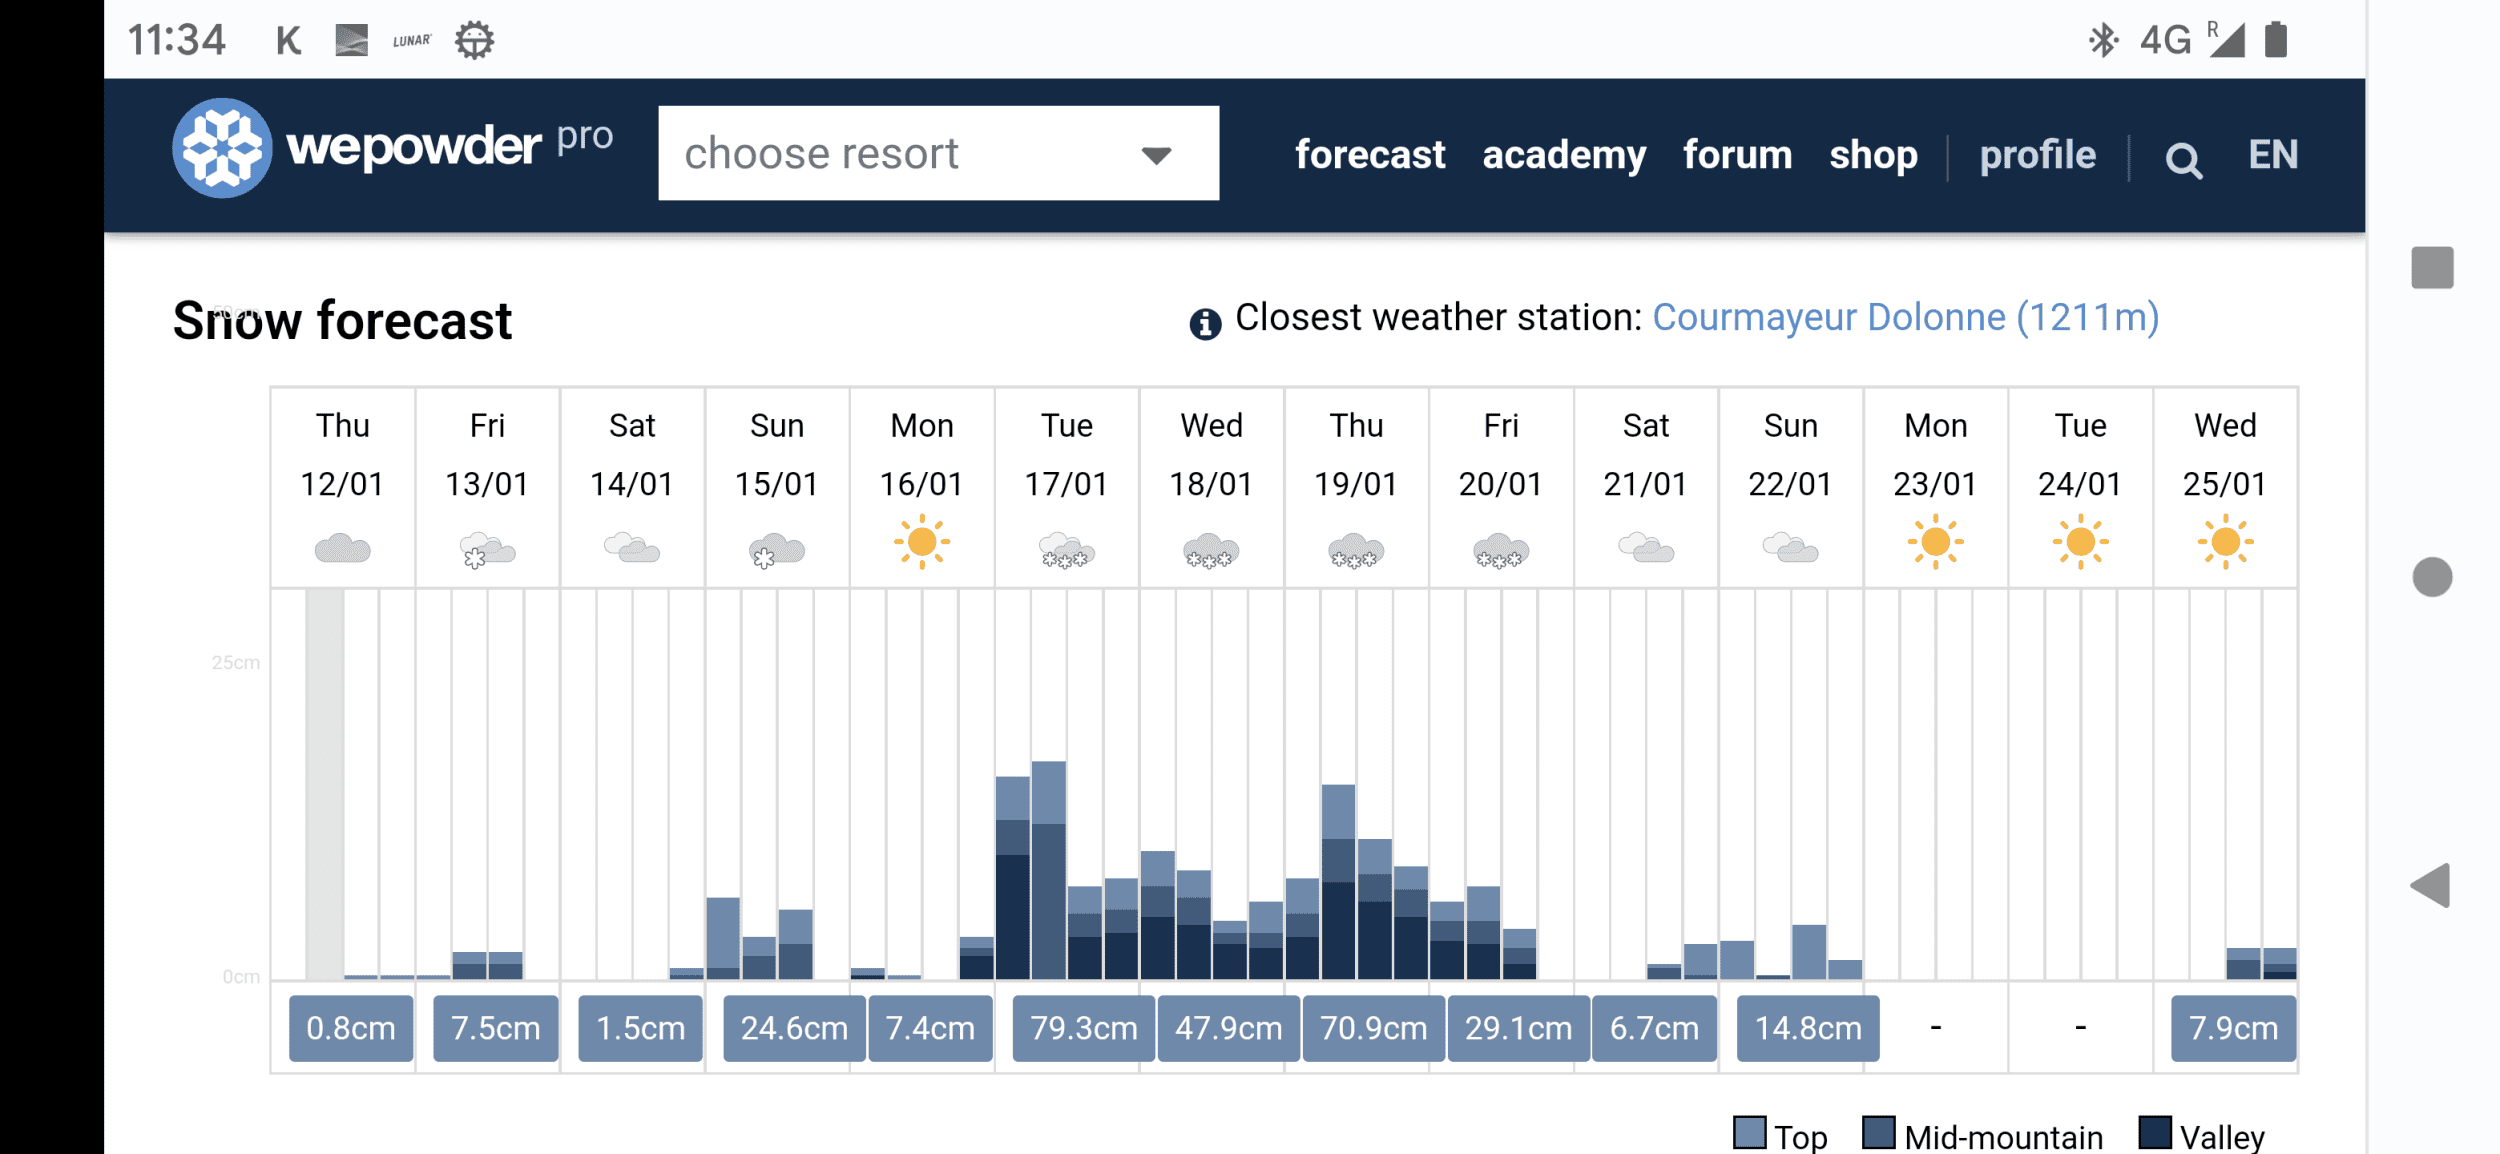Switch to English with the EN selector

(x=2272, y=155)
